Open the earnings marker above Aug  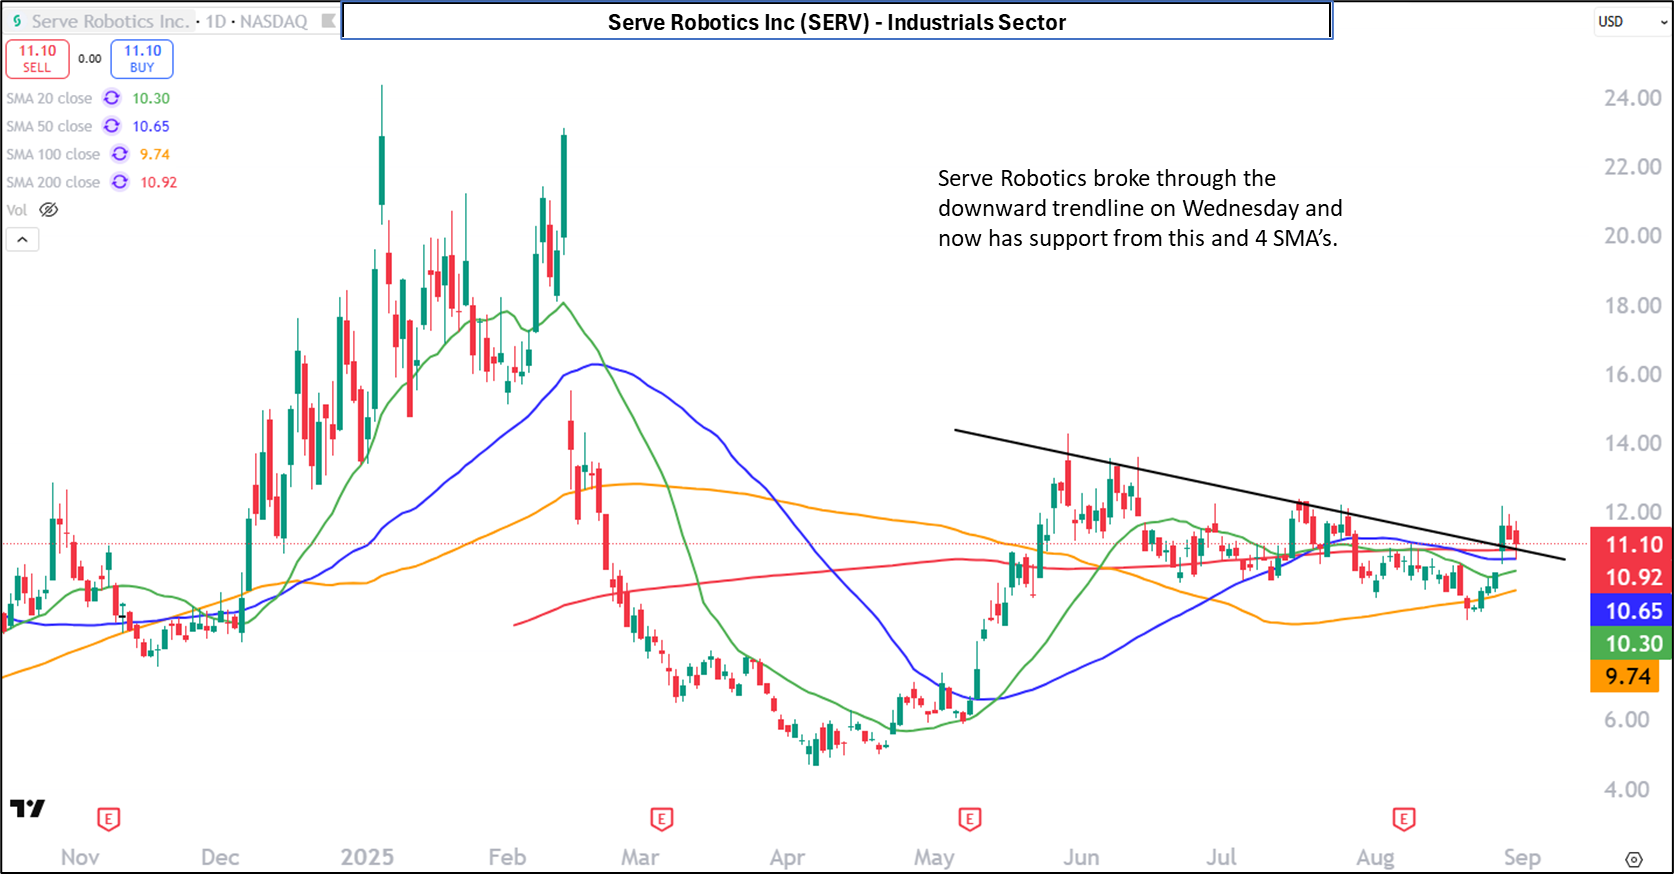click(x=1404, y=820)
